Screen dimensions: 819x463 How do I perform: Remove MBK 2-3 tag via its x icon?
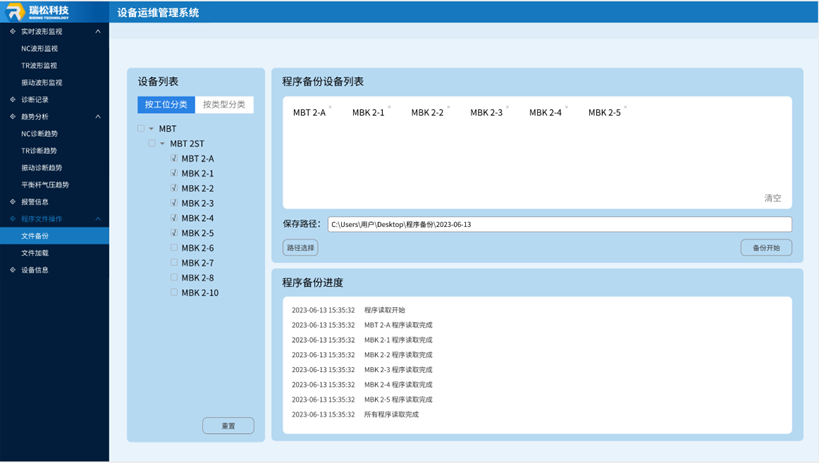click(507, 107)
